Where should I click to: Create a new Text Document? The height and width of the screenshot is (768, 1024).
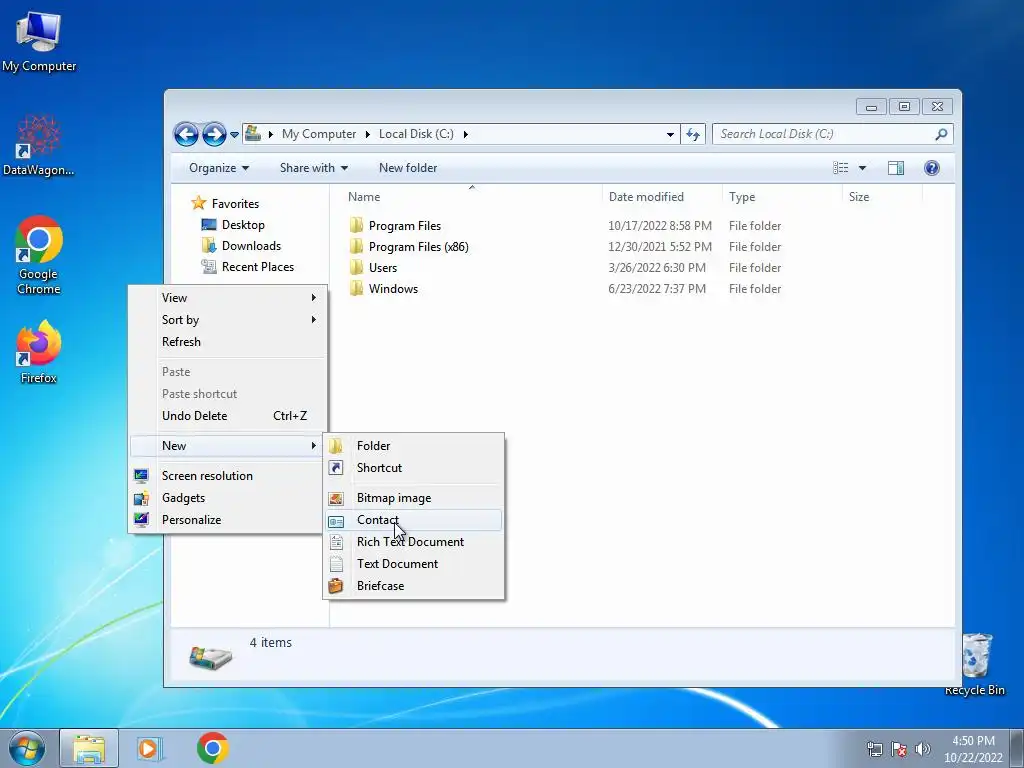(414, 564)
